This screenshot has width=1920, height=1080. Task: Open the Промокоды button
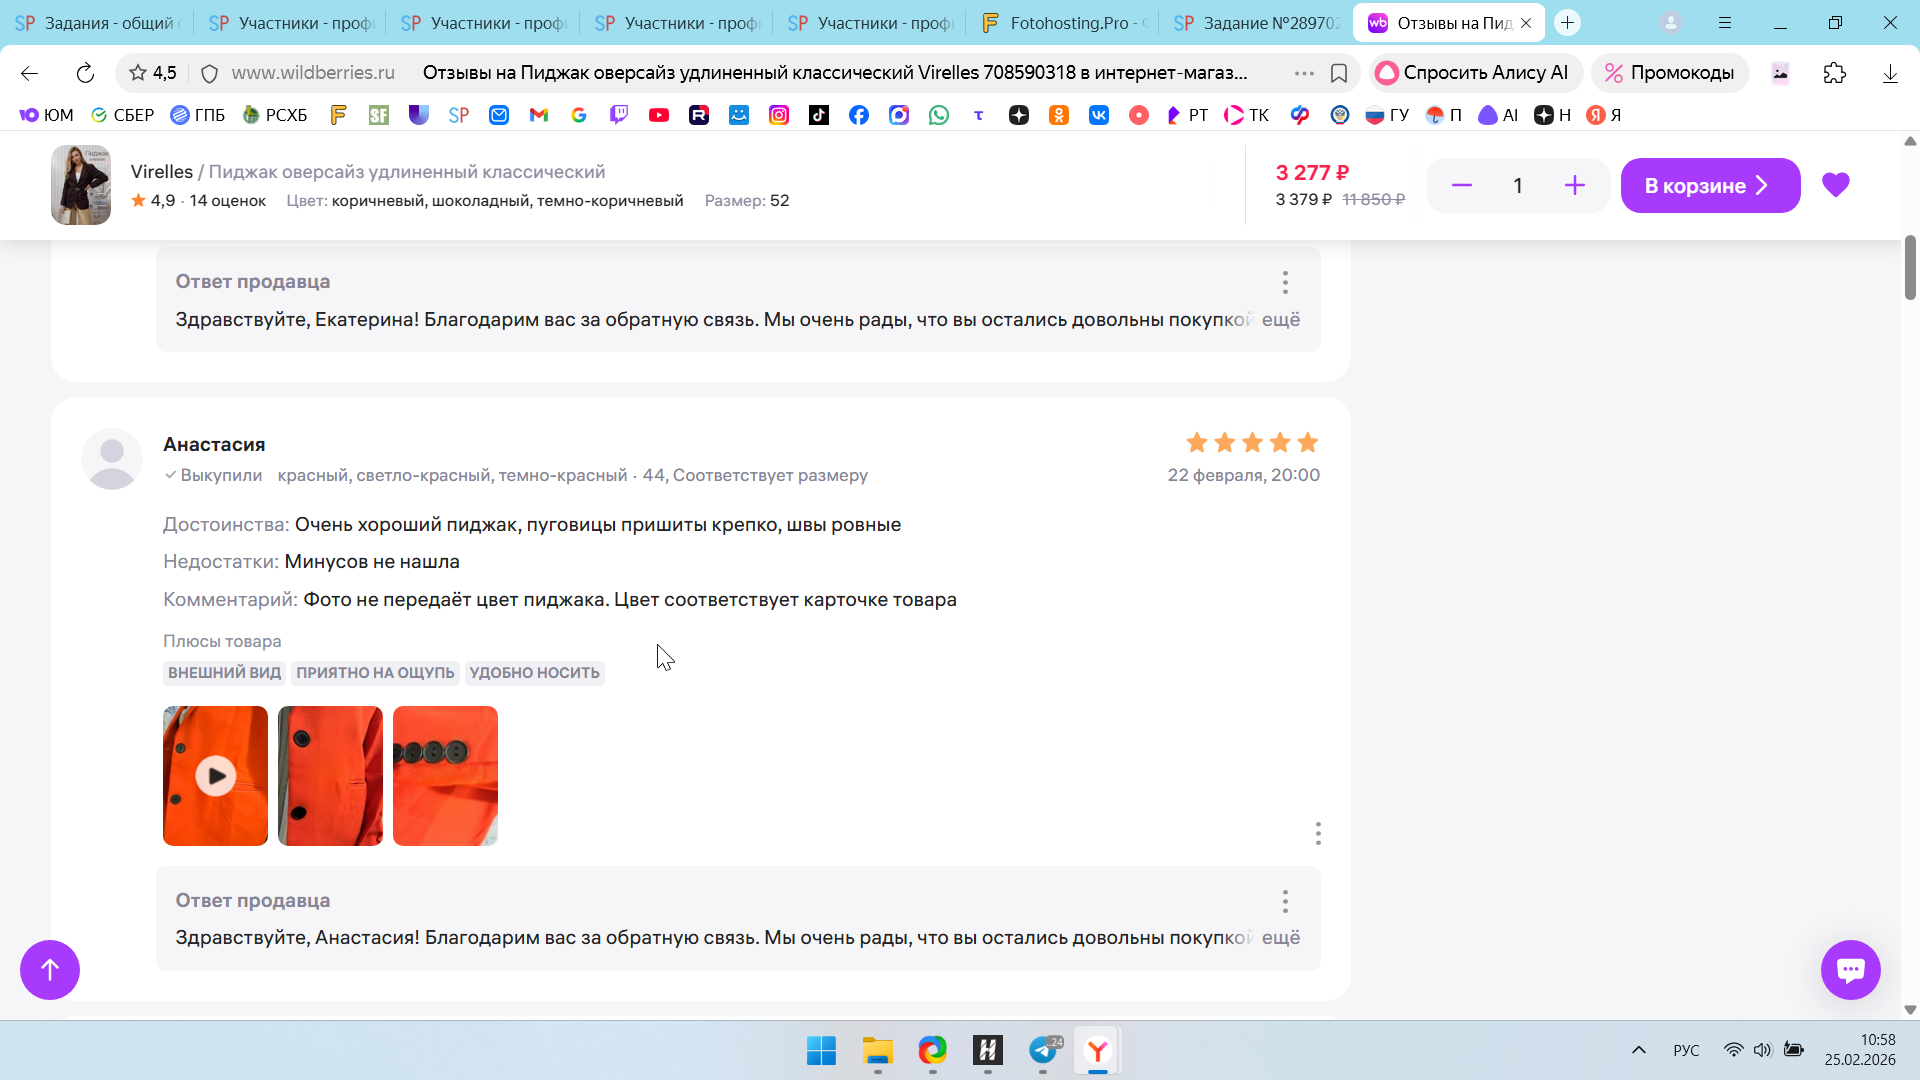[x=1669, y=73]
